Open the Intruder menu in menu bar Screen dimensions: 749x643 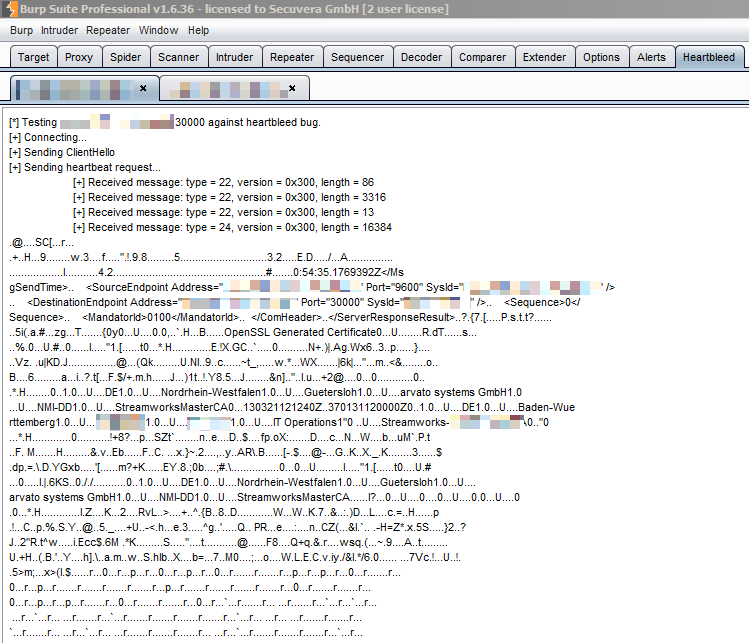(x=59, y=31)
